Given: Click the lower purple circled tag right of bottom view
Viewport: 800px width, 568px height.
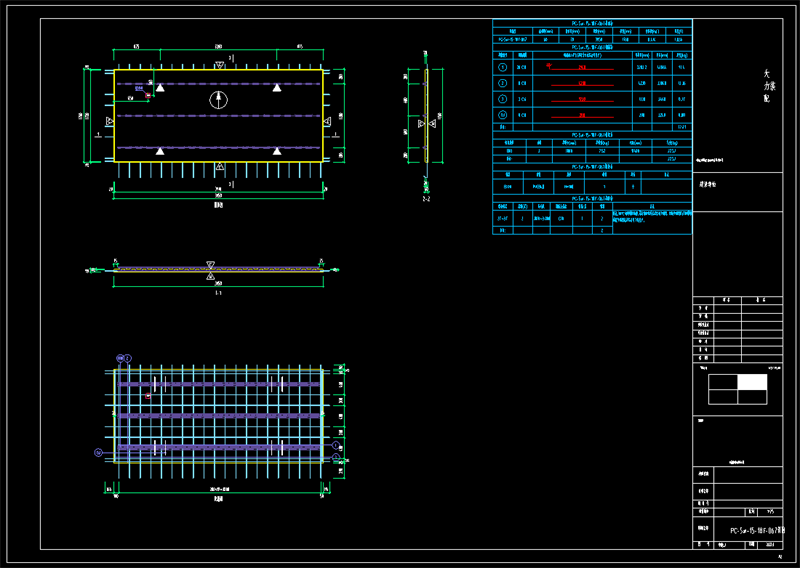Looking at the screenshot, I should (x=336, y=457).
